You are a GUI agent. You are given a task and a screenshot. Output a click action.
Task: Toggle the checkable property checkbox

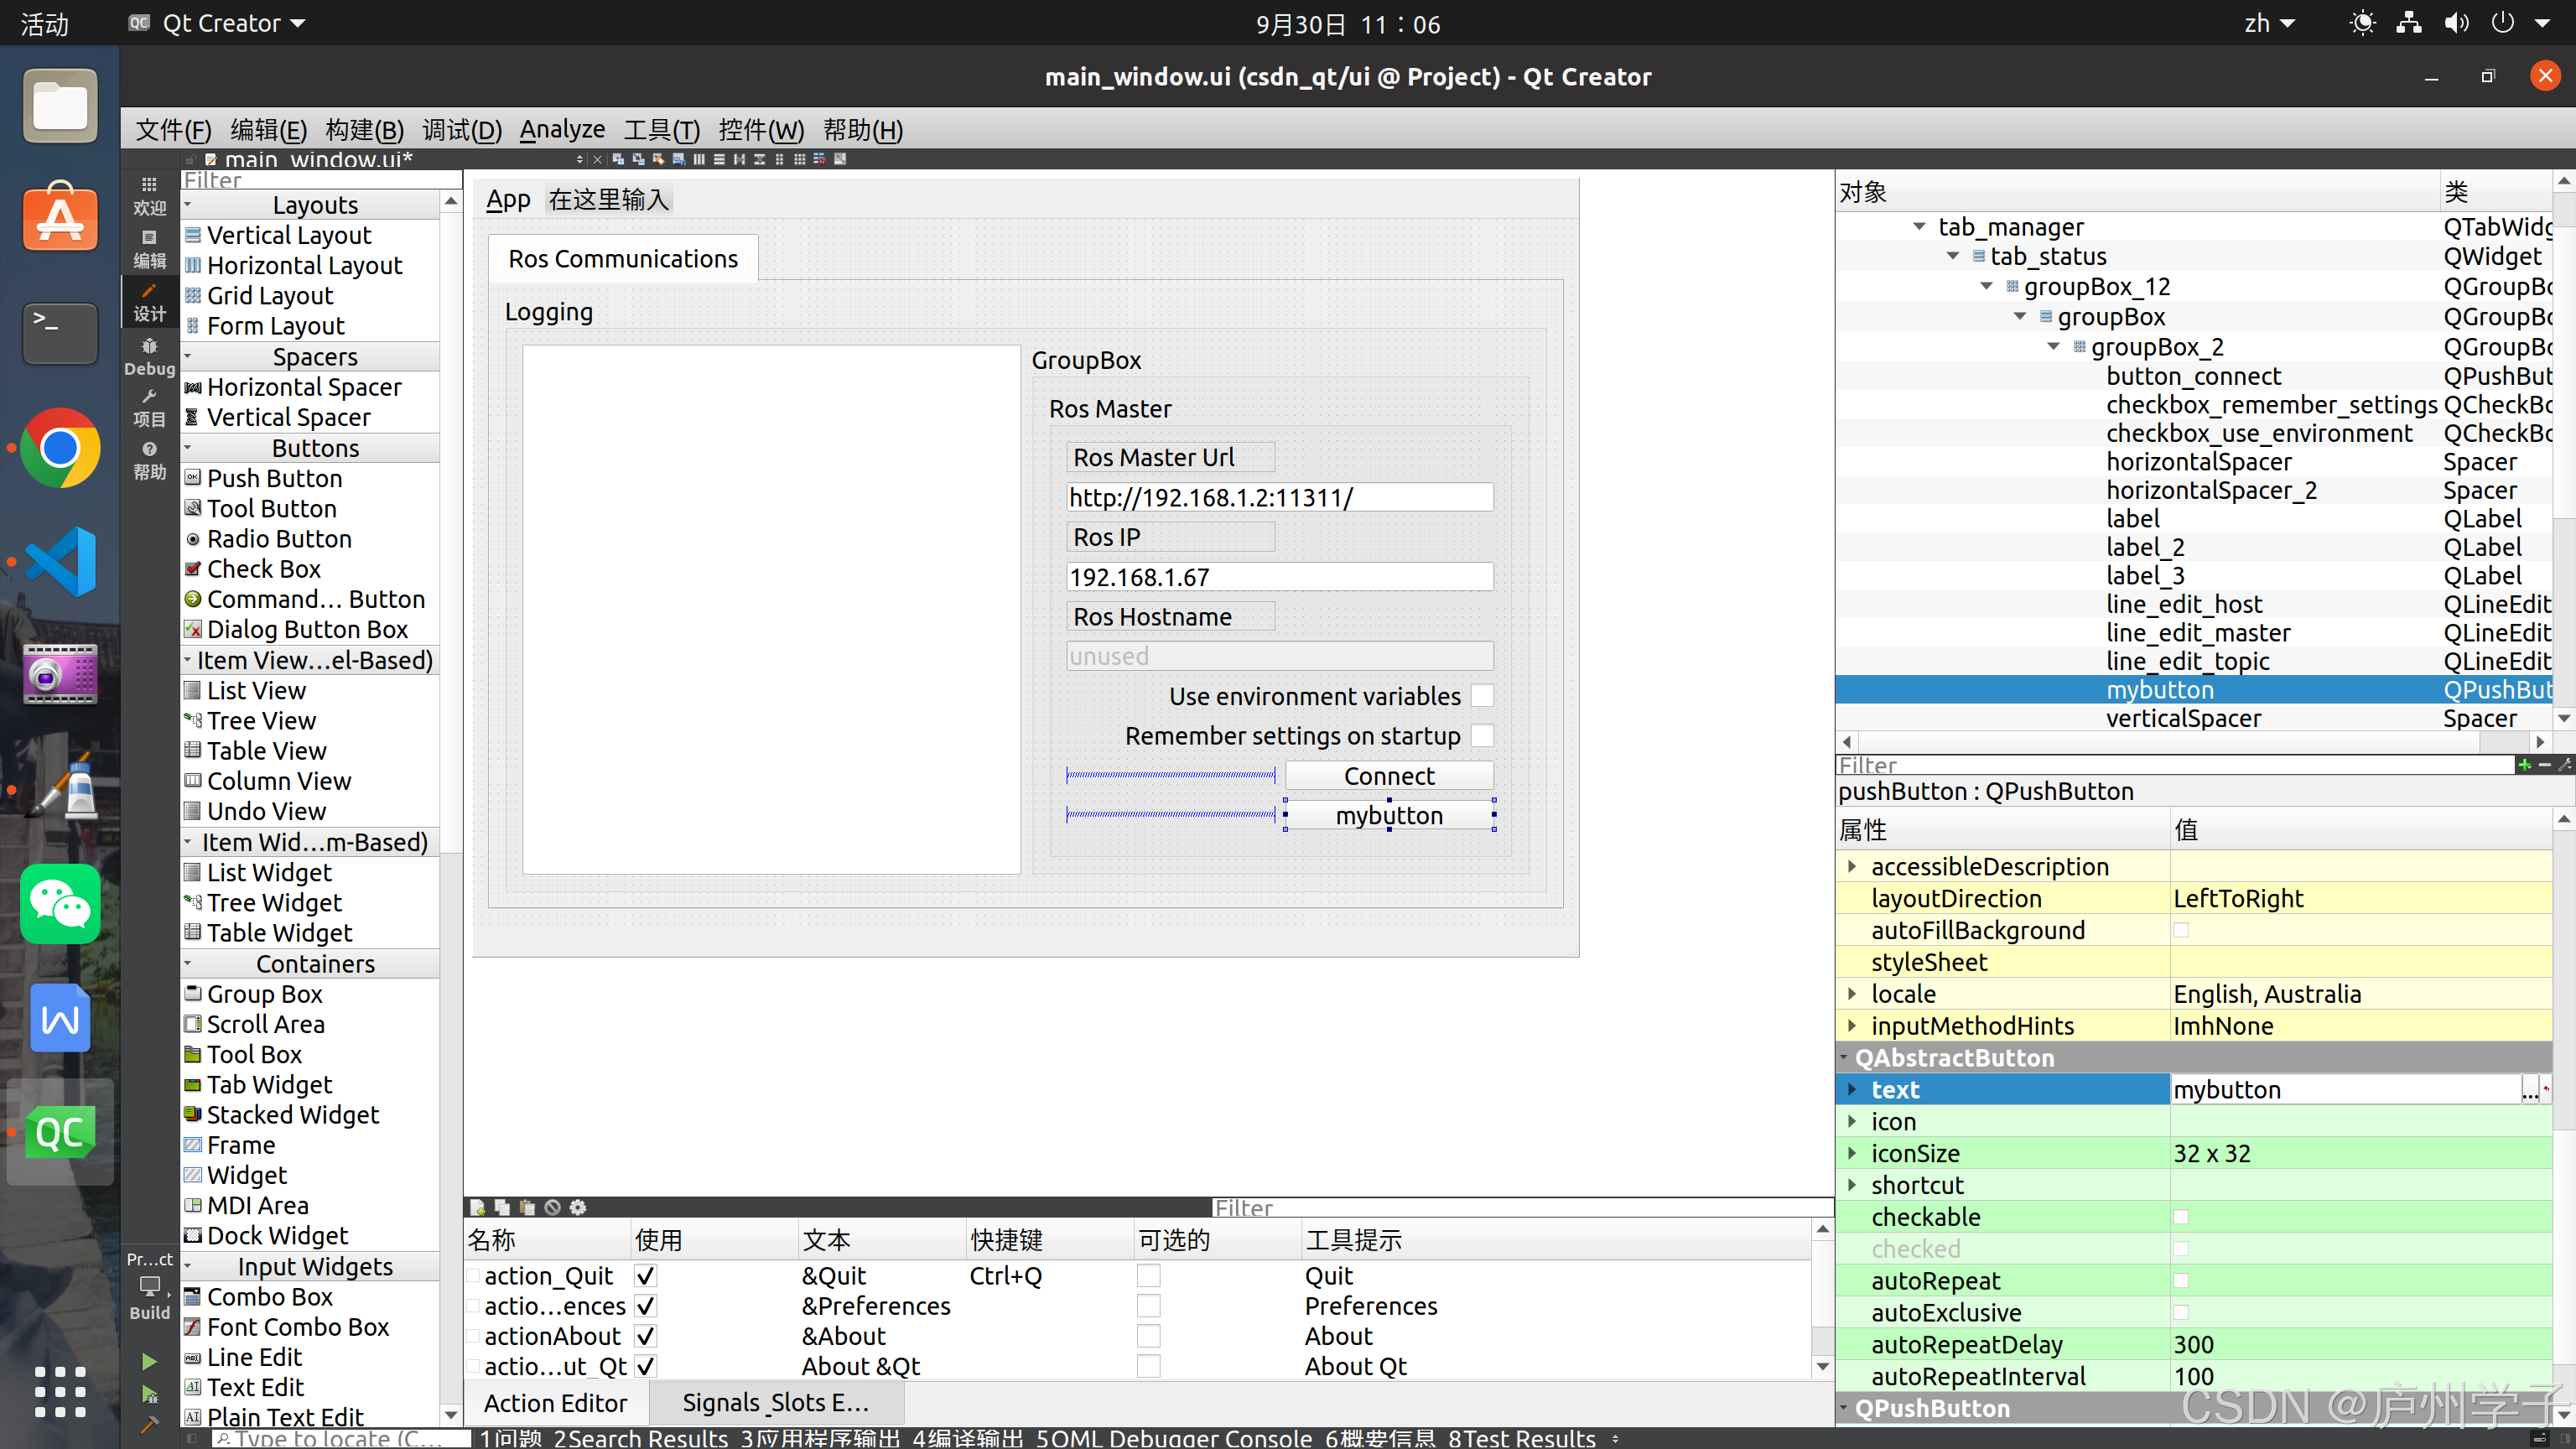coord(2181,1217)
